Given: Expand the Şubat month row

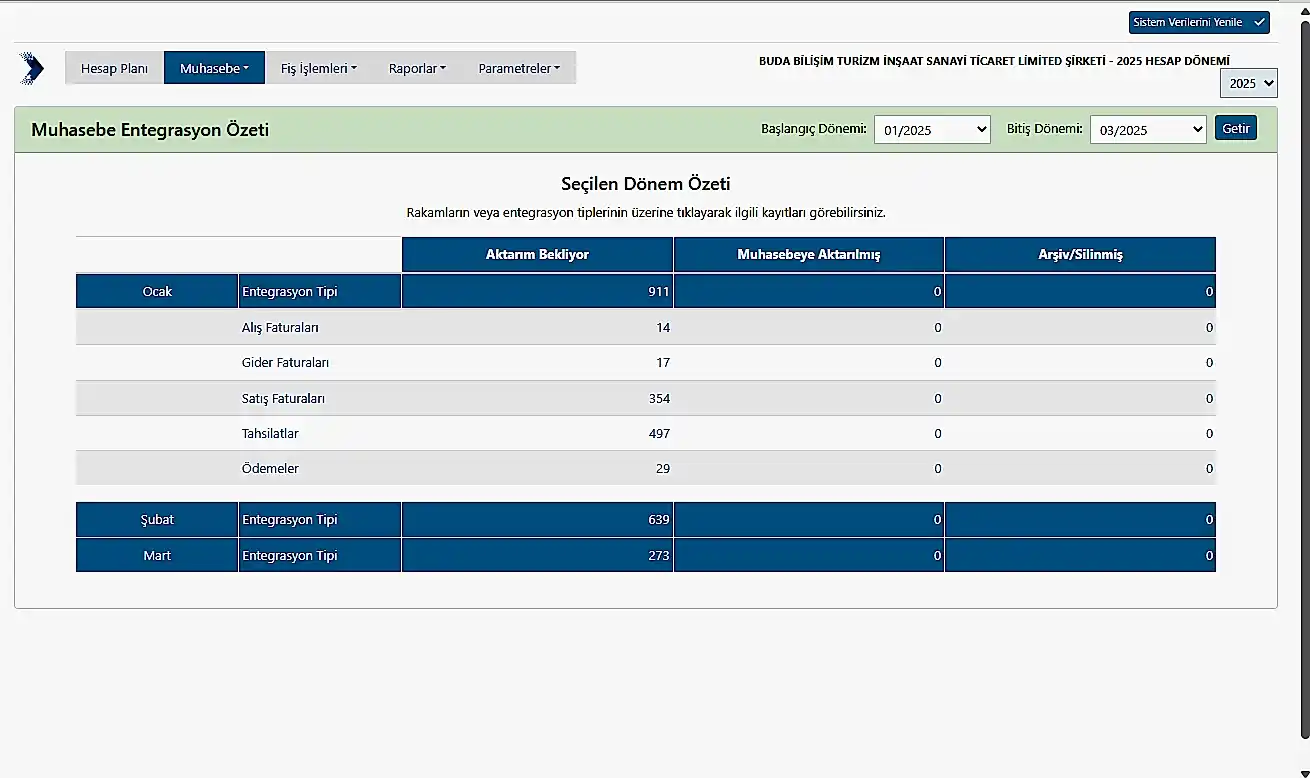Looking at the screenshot, I should coord(157,520).
